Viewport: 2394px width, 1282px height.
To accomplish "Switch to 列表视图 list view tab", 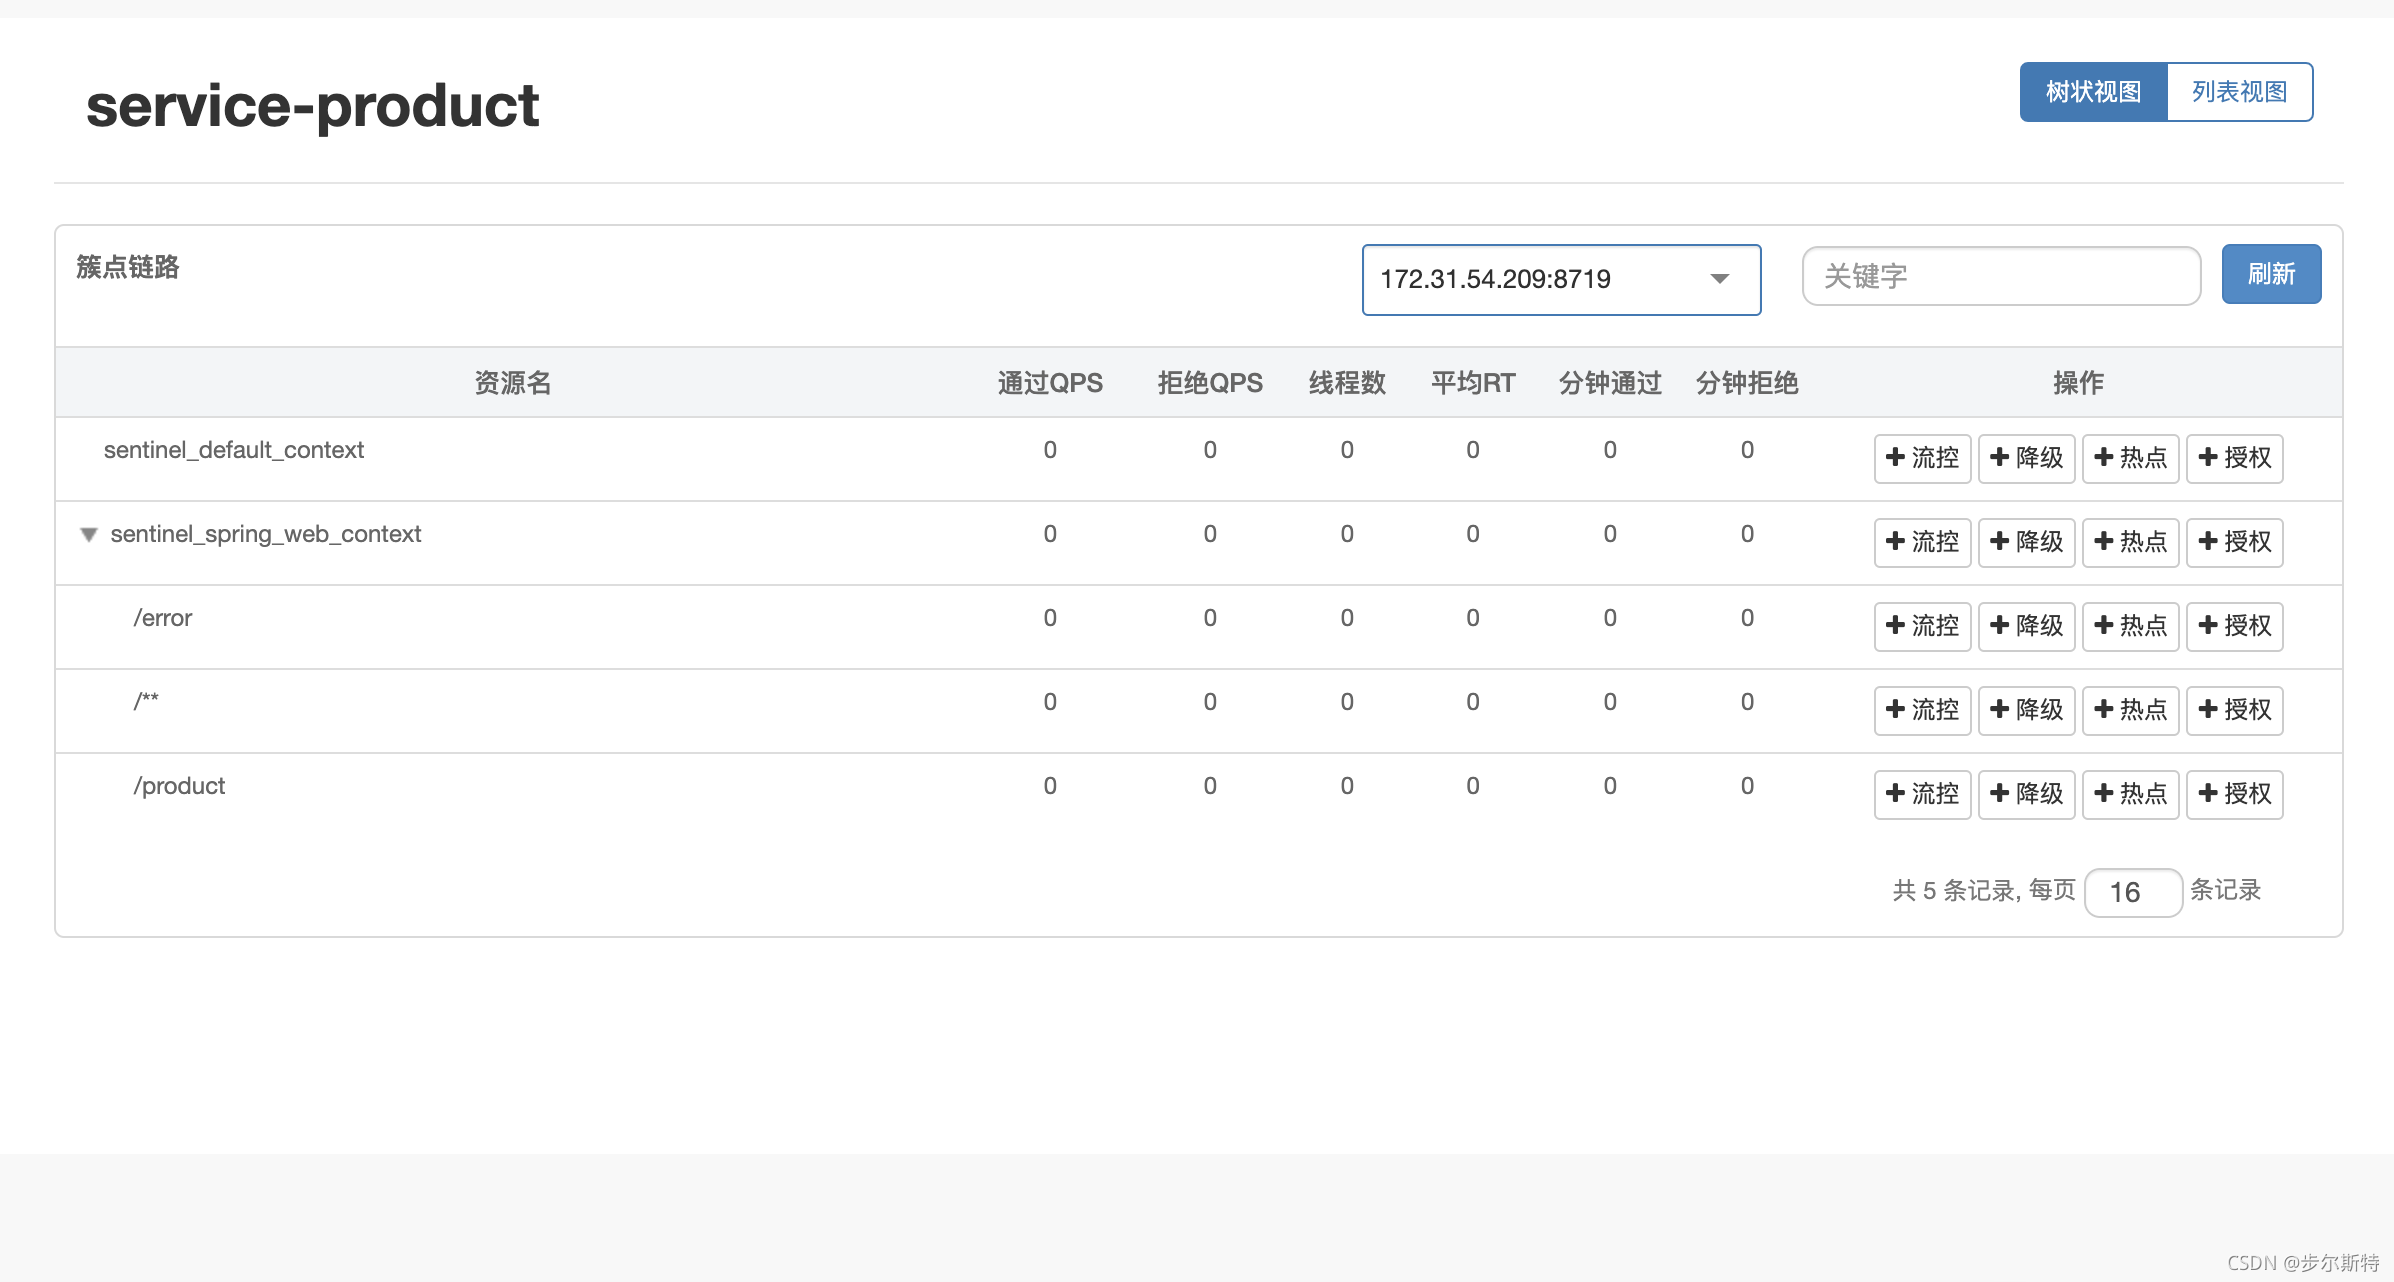I will pos(2239,92).
